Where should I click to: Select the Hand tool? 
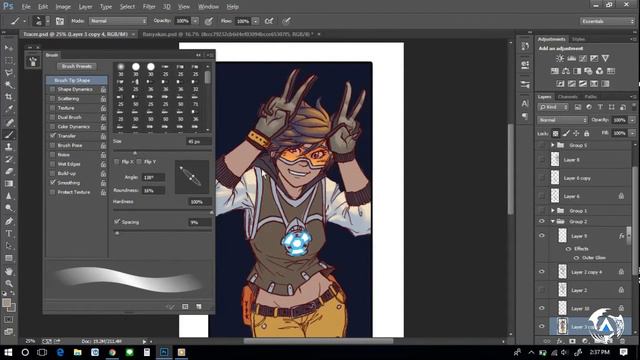coord(9,271)
